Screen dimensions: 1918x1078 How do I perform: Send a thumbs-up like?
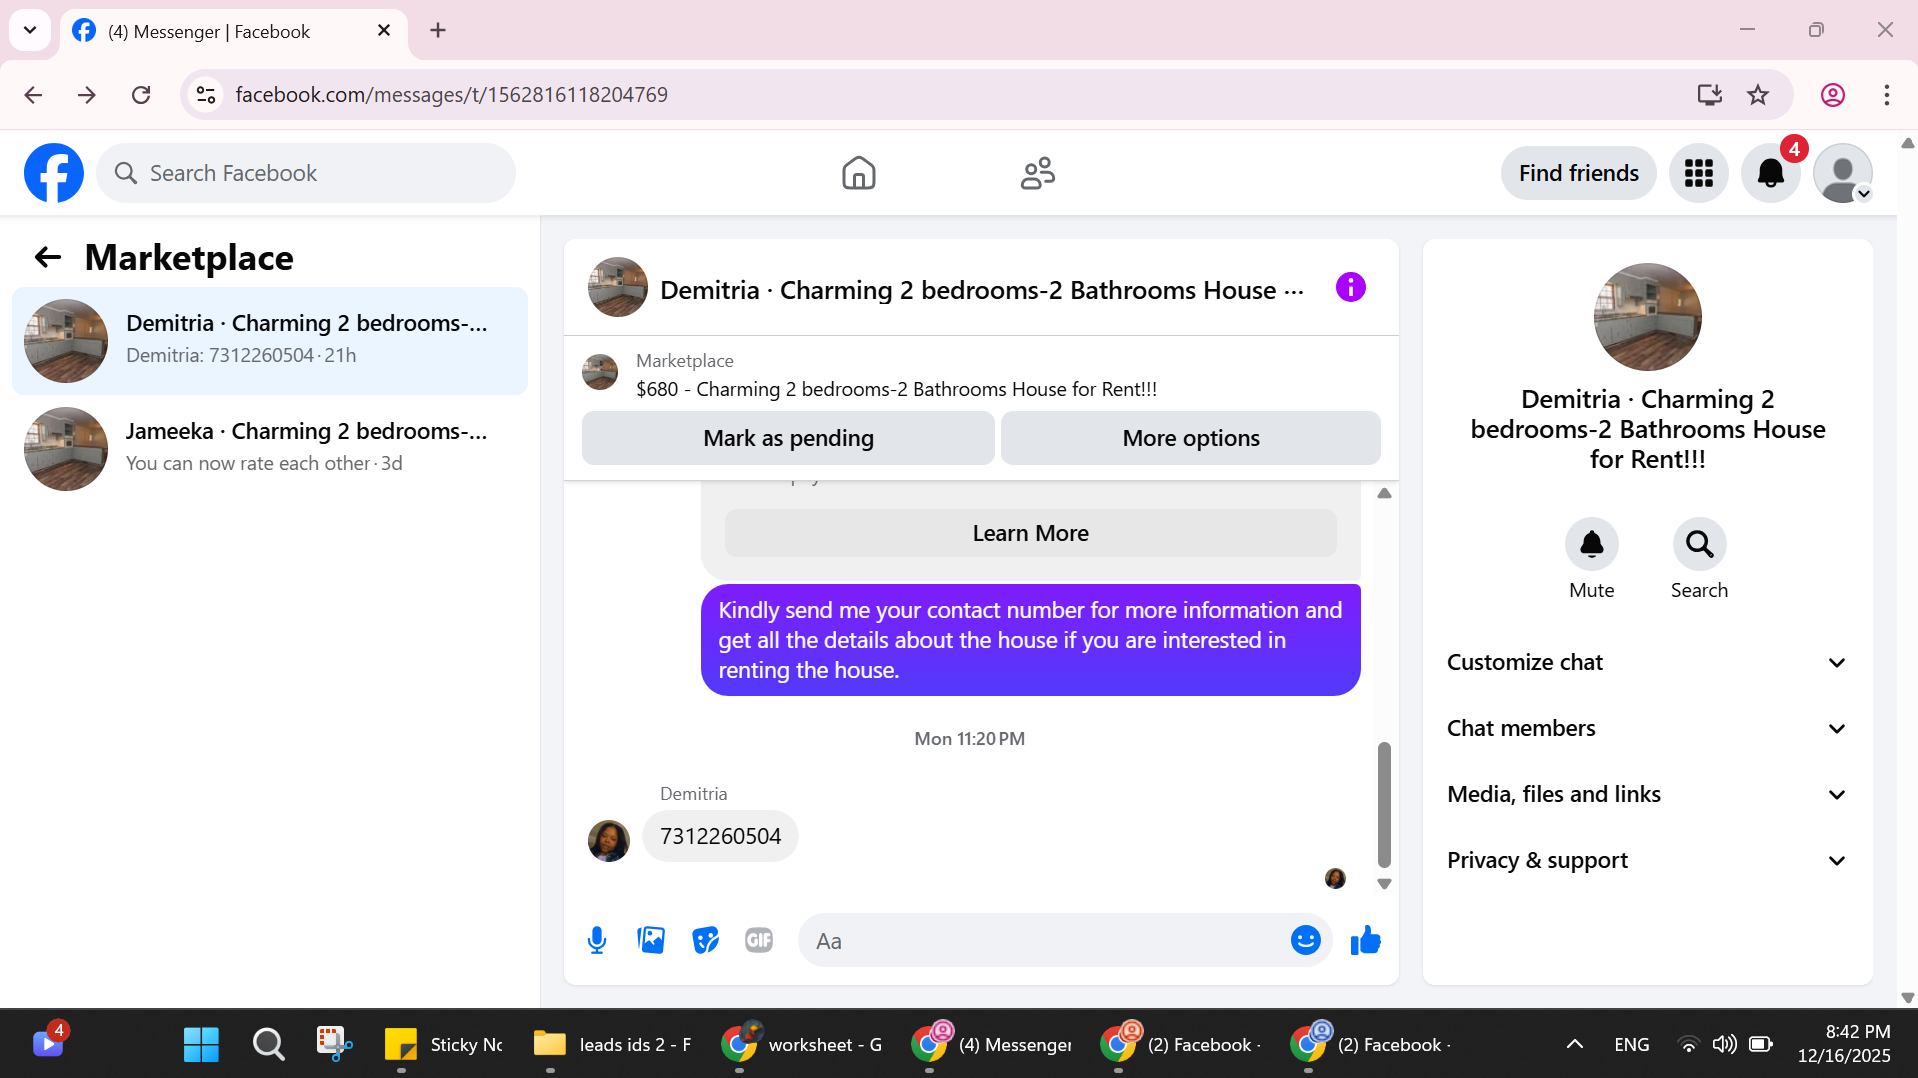click(x=1365, y=940)
